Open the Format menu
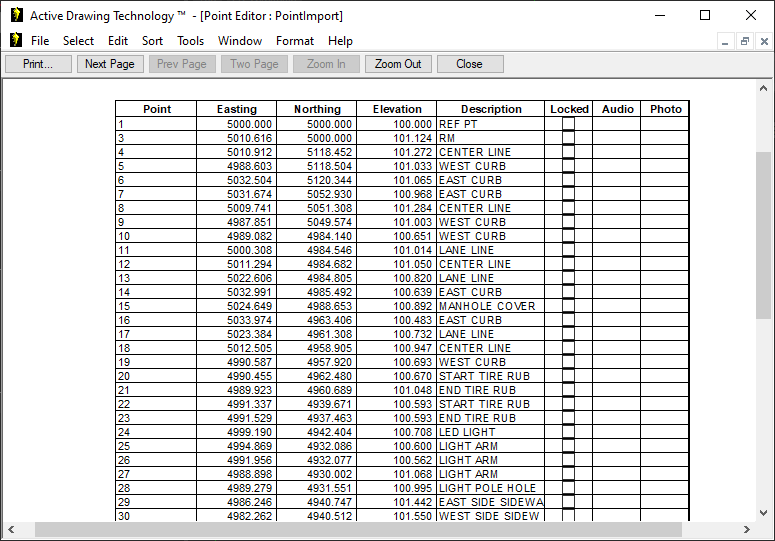 point(295,41)
